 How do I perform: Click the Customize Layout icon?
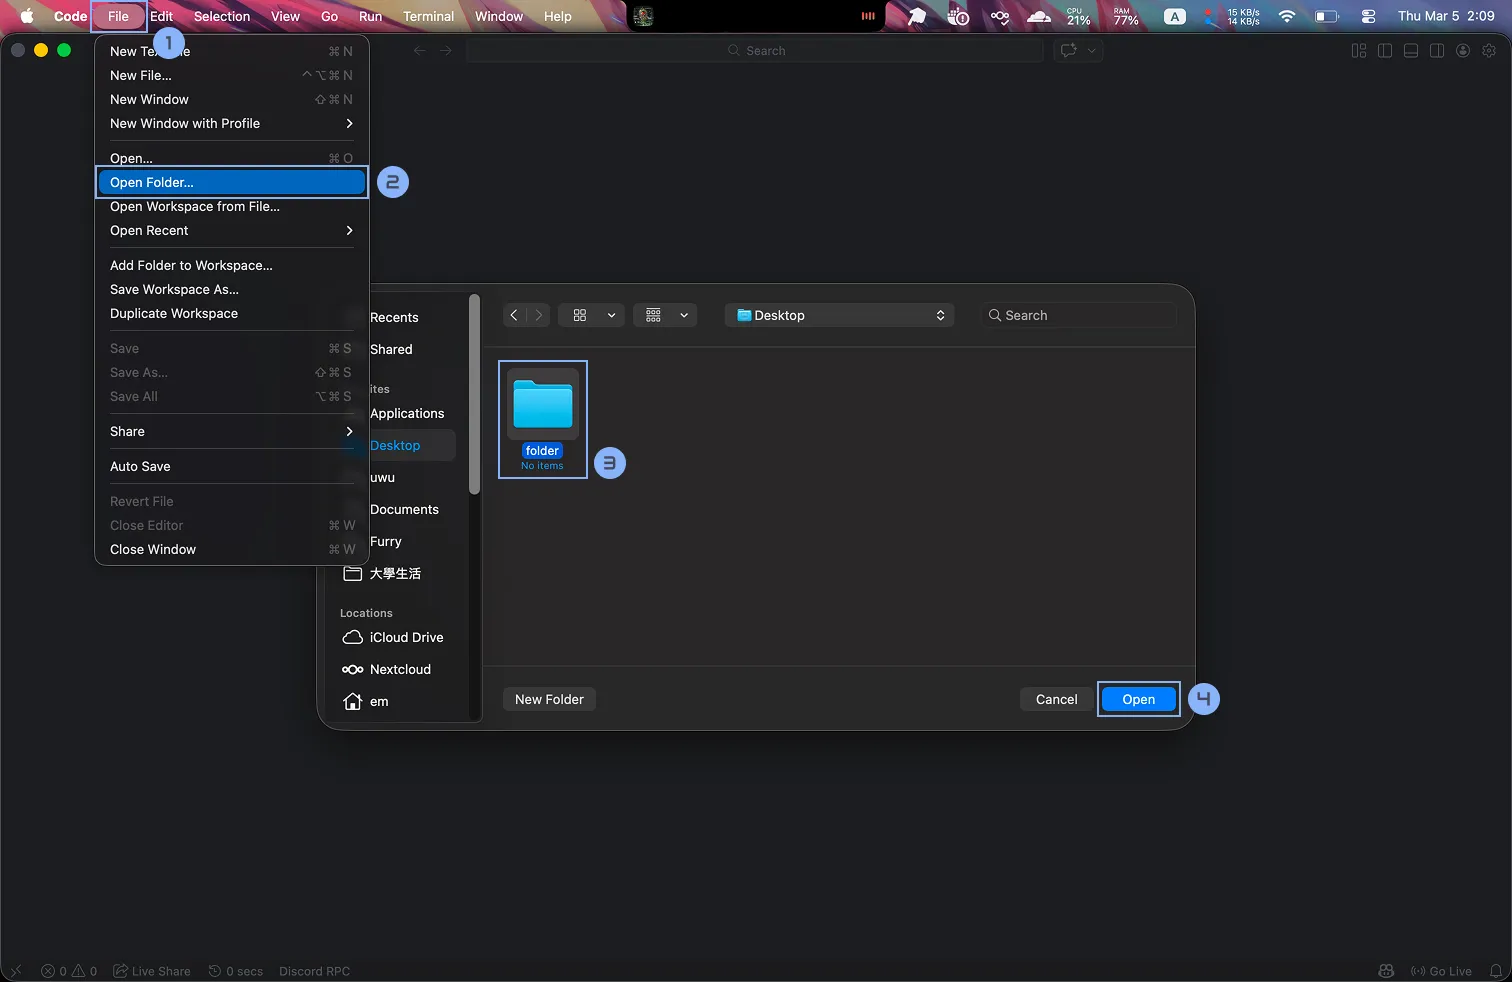click(1359, 50)
